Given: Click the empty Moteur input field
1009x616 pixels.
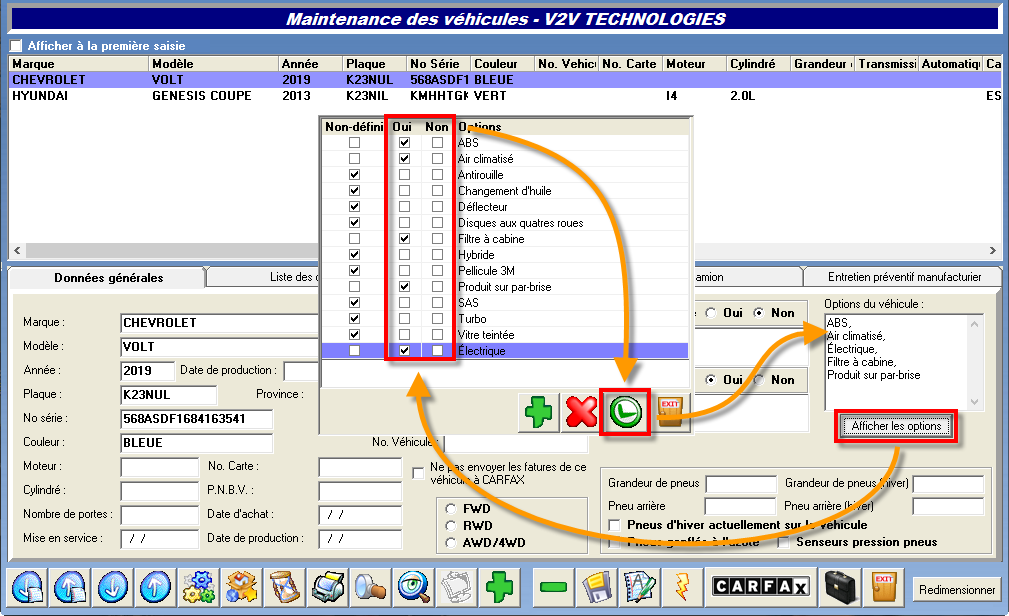Looking at the screenshot, I should pyautogui.click(x=160, y=467).
